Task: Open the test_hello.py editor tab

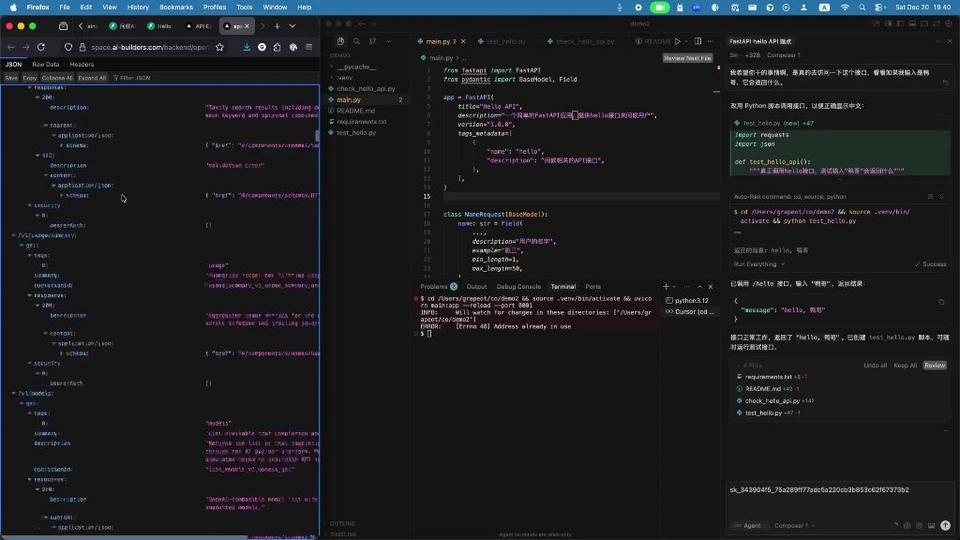Action: pos(506,42)
